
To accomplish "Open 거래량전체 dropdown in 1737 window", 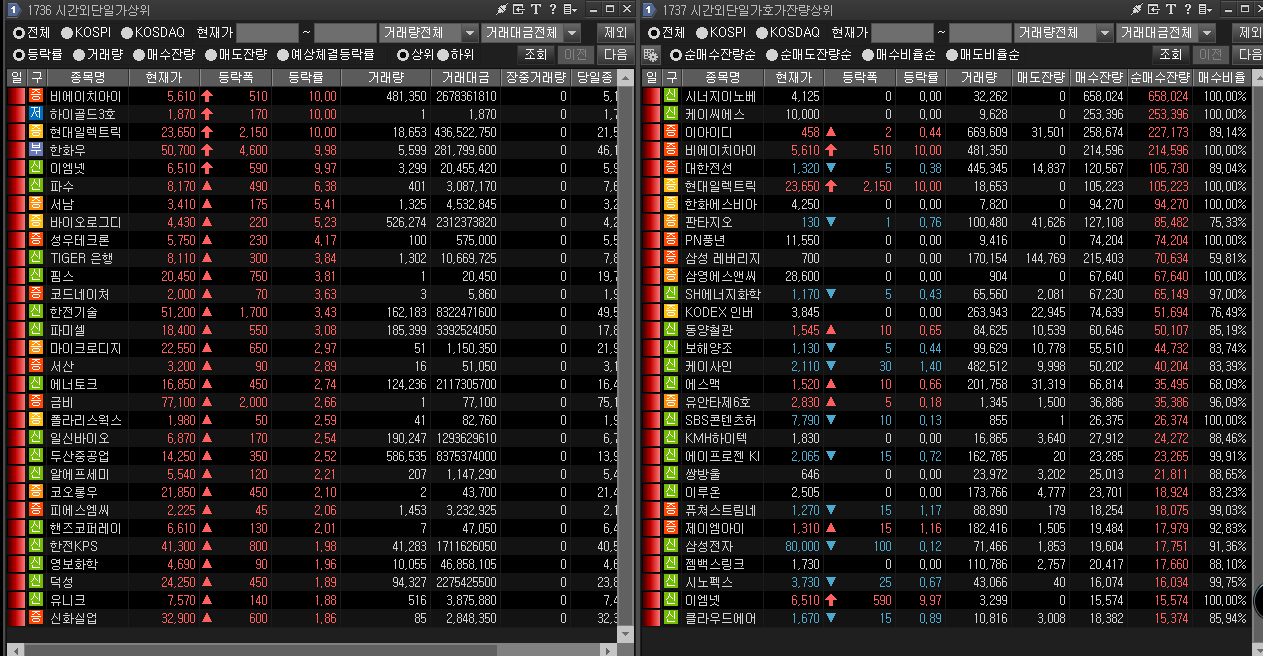I will (1063, 33).
